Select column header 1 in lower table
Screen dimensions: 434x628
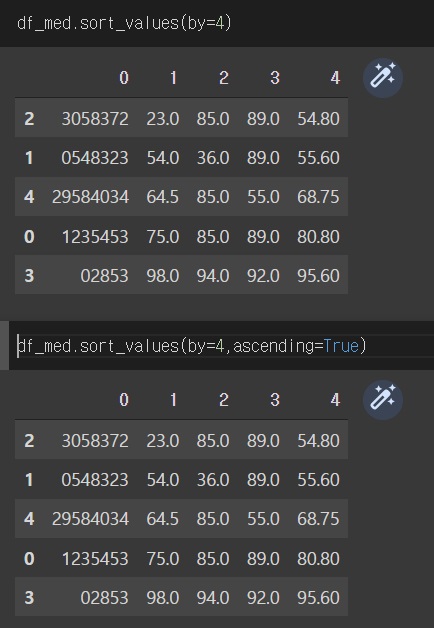pyautogui.click(x=173, y=400)
